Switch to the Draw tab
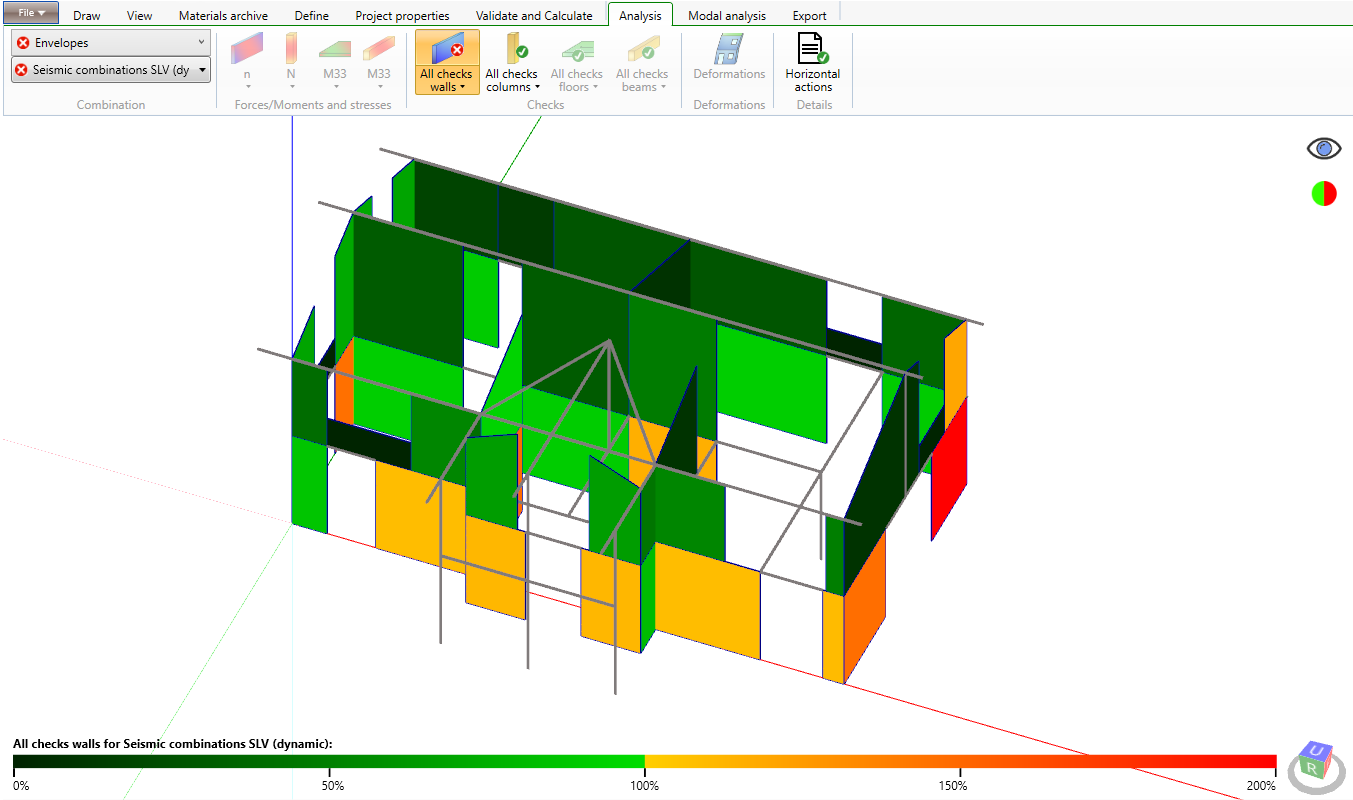Viewport: 1353px width, 800px height. [87, 16]
